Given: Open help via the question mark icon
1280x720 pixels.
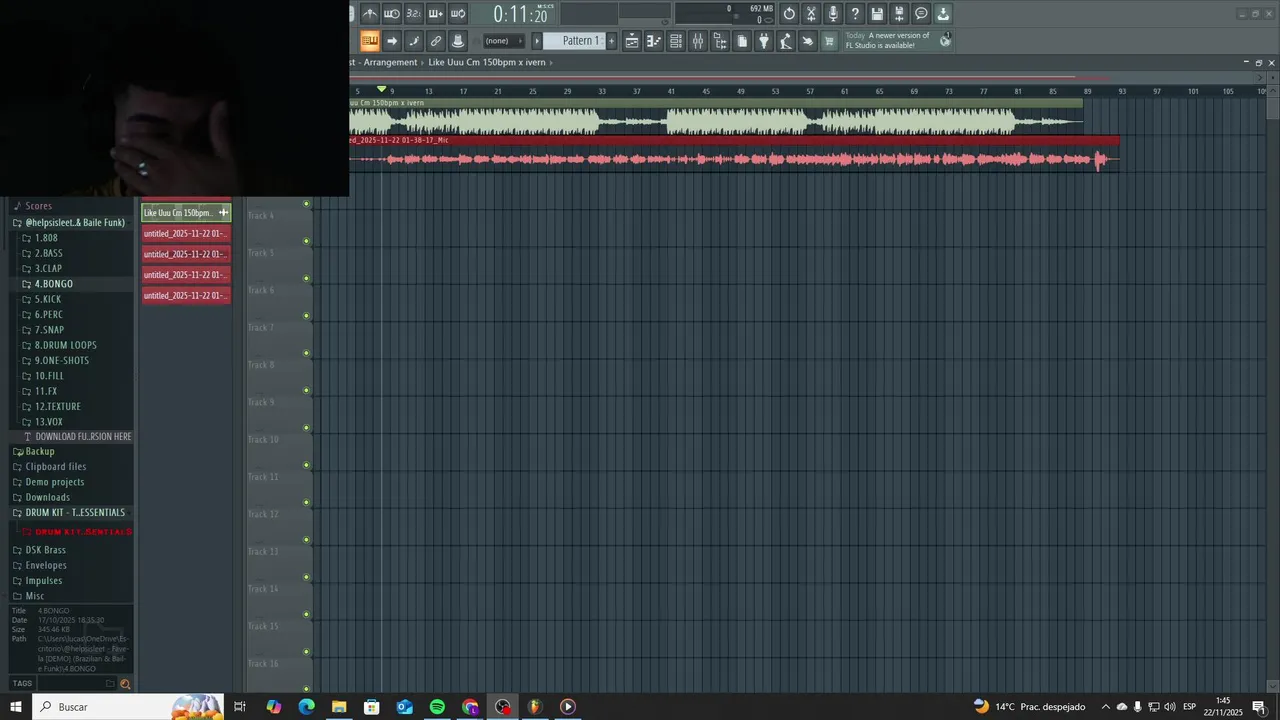Looking at the screenshot, I should pyautogui.click(x=855, y=14).
